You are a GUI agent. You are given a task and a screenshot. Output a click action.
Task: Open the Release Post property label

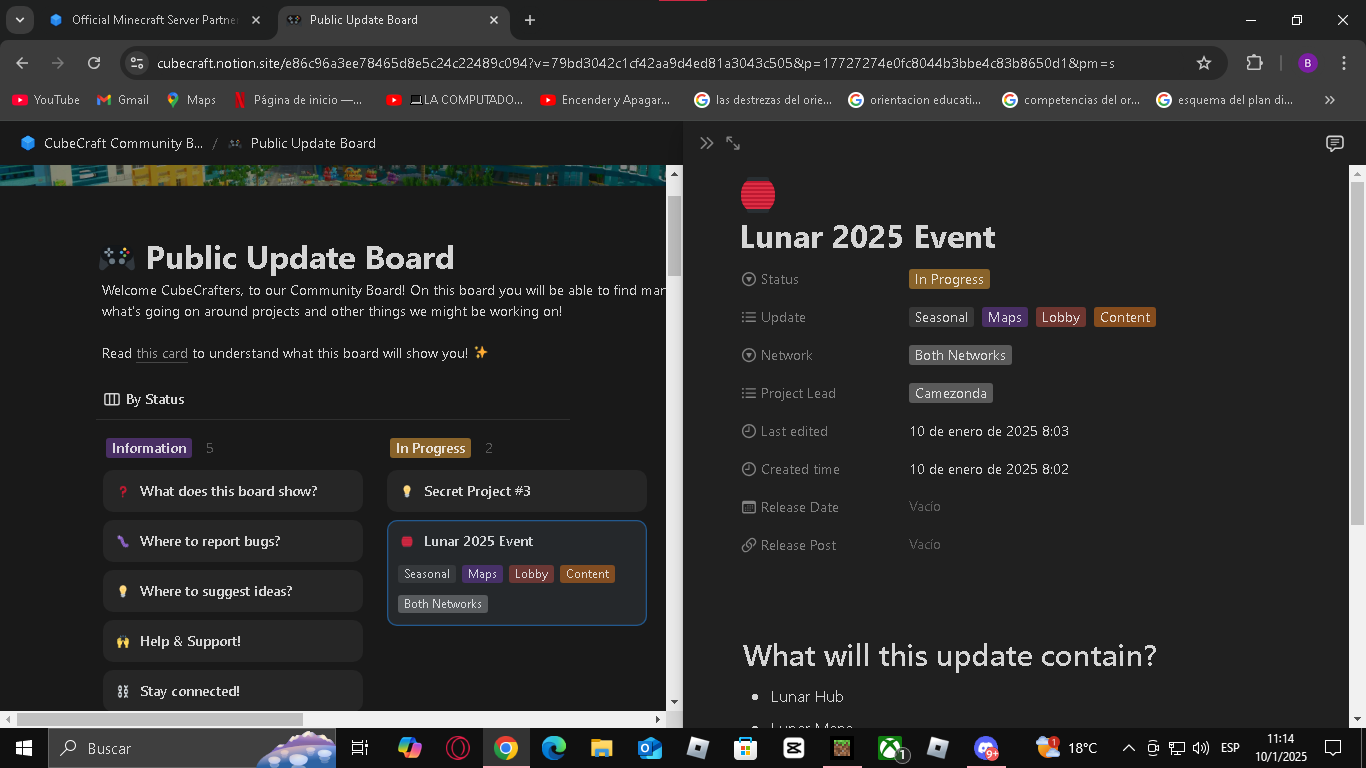[x=789, y=545]
